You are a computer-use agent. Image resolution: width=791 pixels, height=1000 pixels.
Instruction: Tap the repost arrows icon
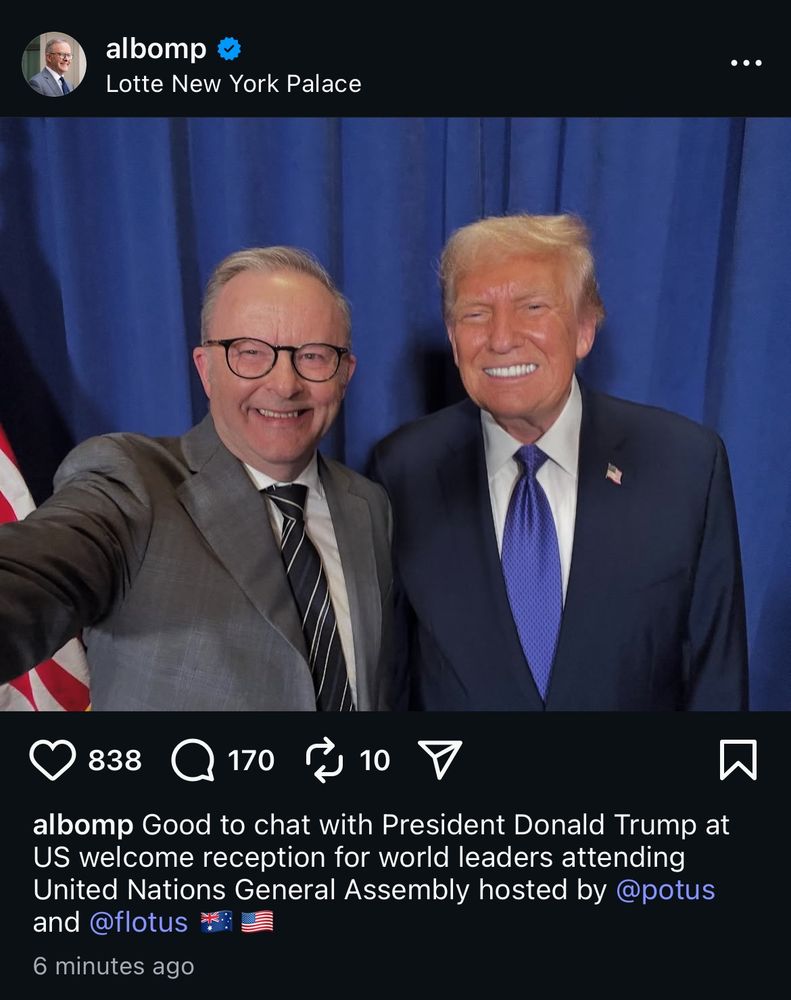325,760
